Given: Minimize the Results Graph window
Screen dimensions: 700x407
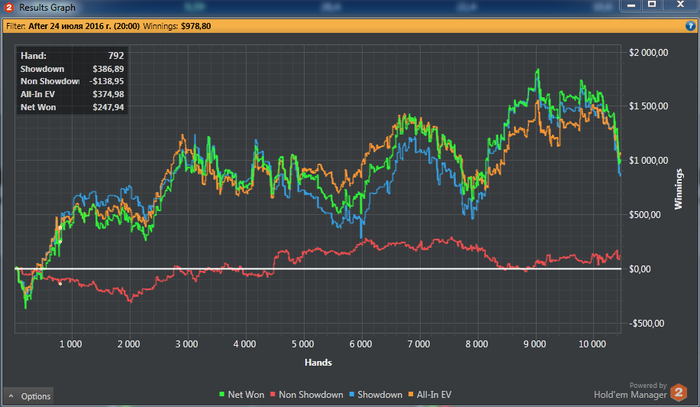Looking at the screenshot, I should click(630, 5).
